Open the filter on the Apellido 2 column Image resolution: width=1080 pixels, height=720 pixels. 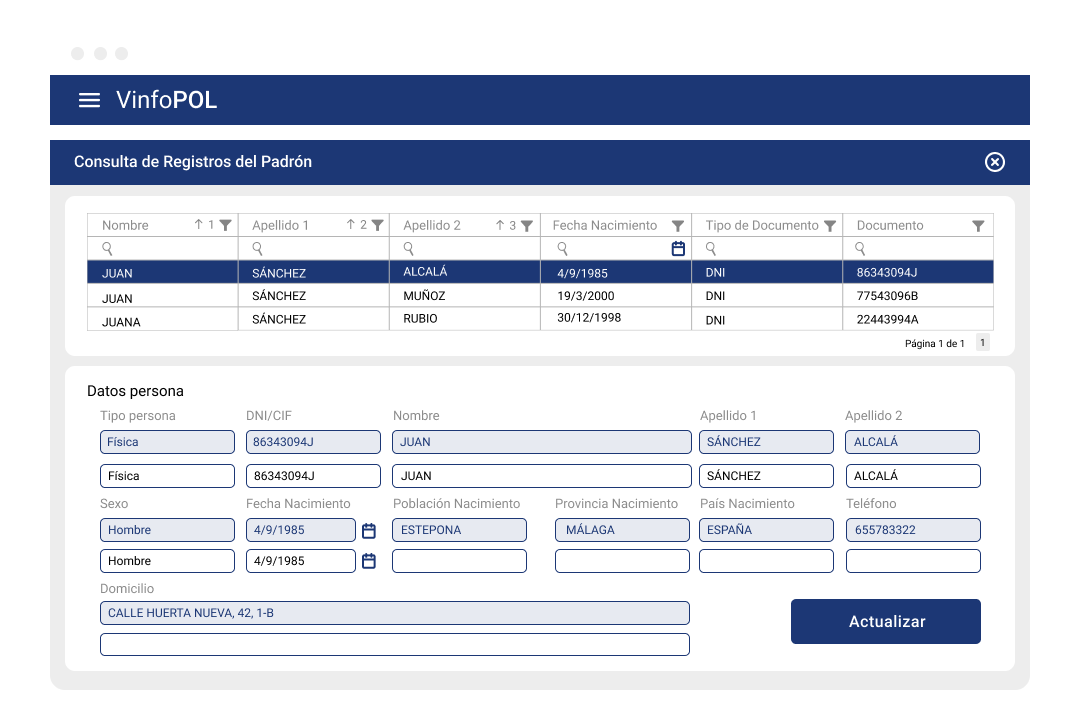(527, 226)
